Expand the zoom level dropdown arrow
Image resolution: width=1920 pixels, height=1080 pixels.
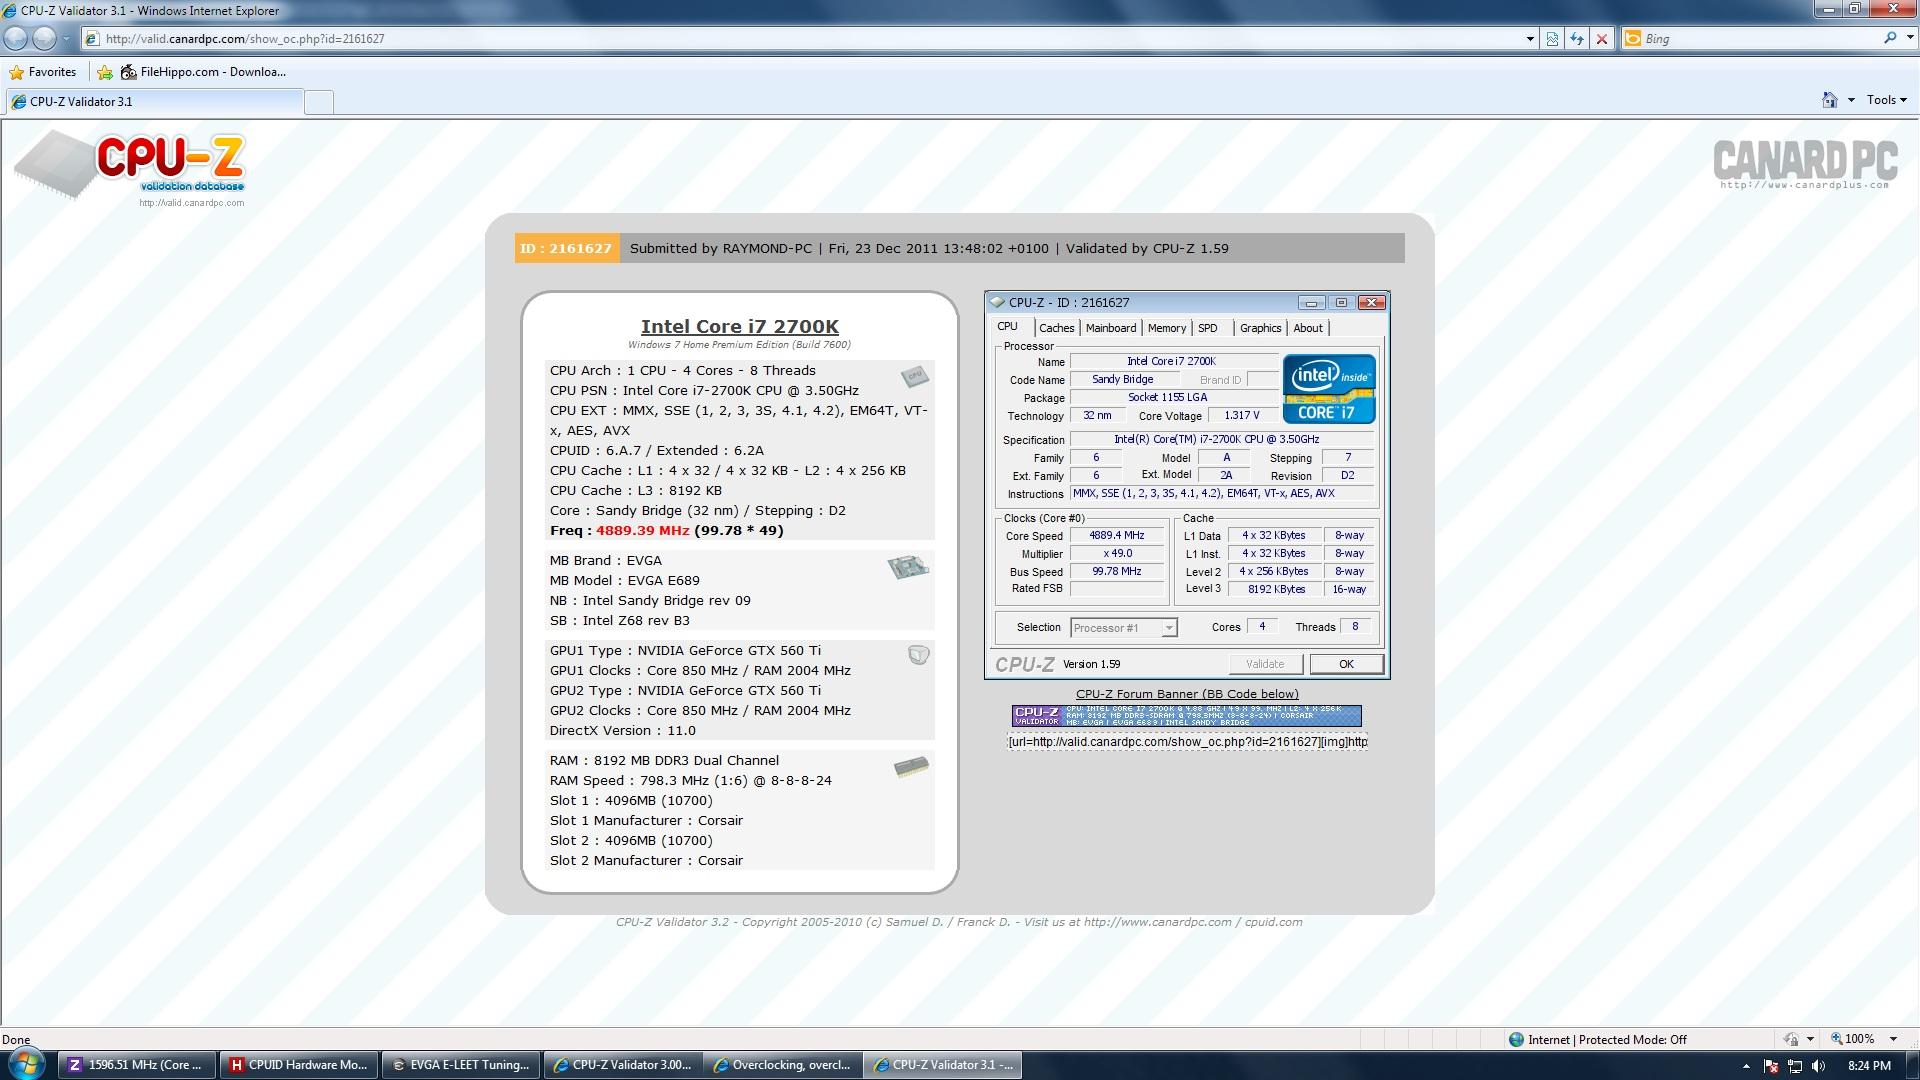(1893, 1040)
